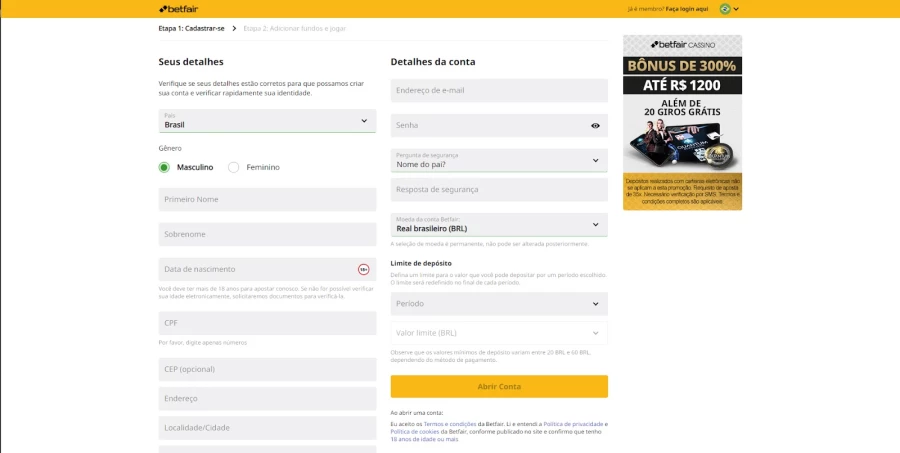The width and height of the screenshot is (900, 453).
Task: Toggle password visibility eye icon
Action: (x=595, y=126)
